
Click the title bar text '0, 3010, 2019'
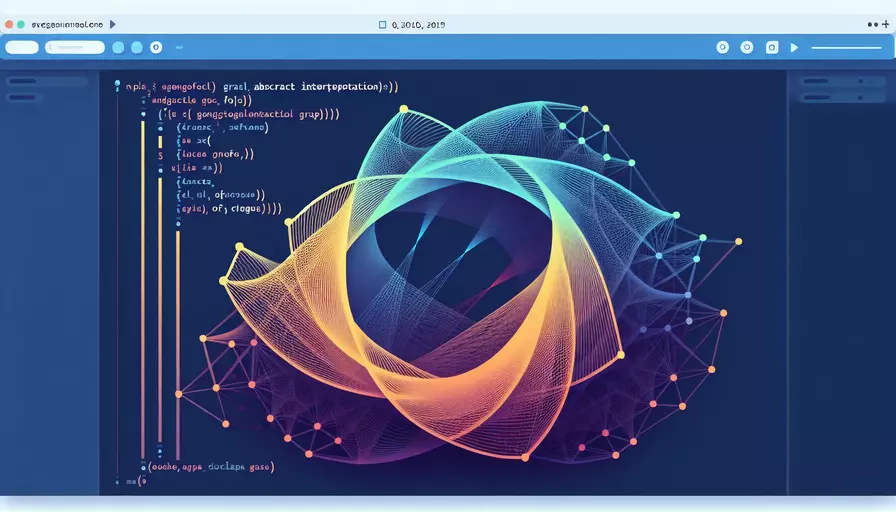tap(418, 25)
